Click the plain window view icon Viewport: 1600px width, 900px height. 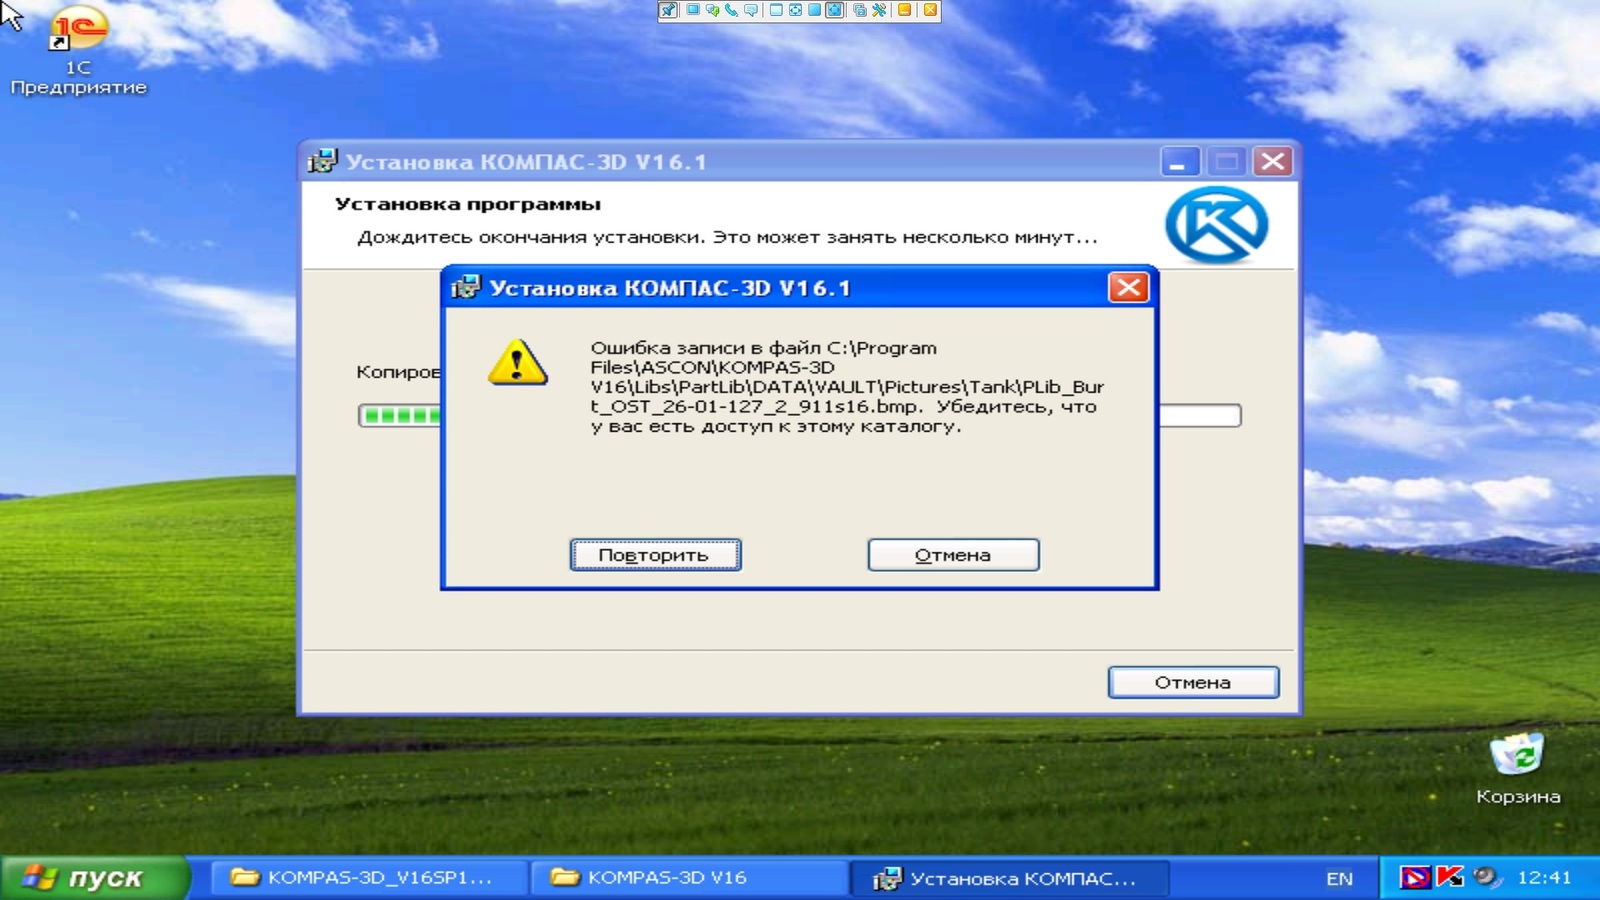click(776, 10)
